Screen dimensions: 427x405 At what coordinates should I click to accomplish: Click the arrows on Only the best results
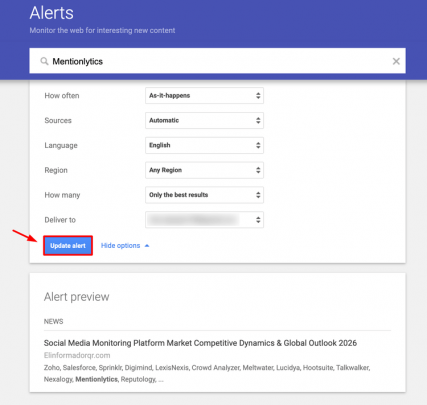pyautogui.click(x=258, y=195)
